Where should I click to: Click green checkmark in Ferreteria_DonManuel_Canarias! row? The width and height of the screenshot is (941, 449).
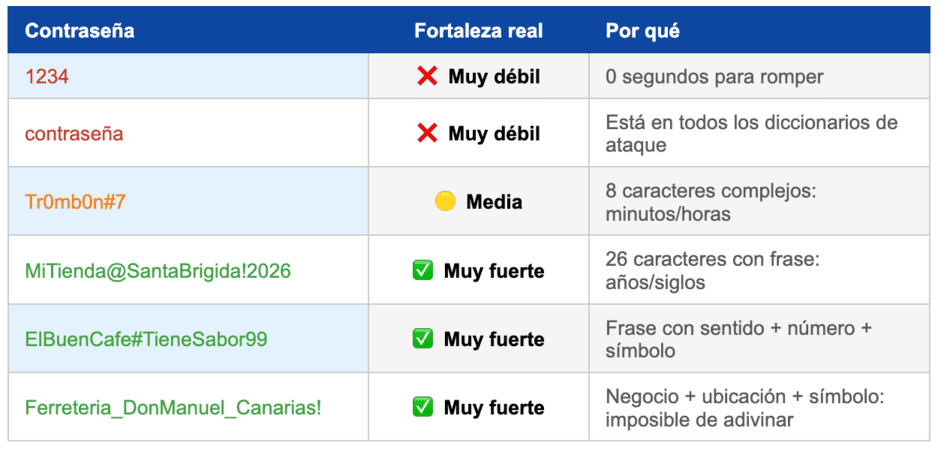coord(422,408)
